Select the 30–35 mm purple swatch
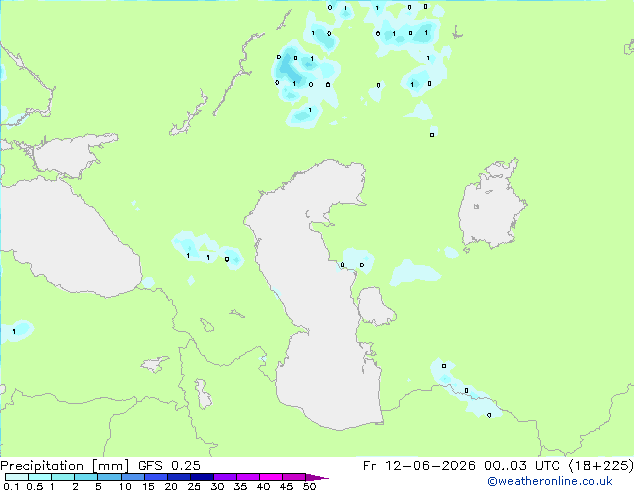 click(224, 477)
